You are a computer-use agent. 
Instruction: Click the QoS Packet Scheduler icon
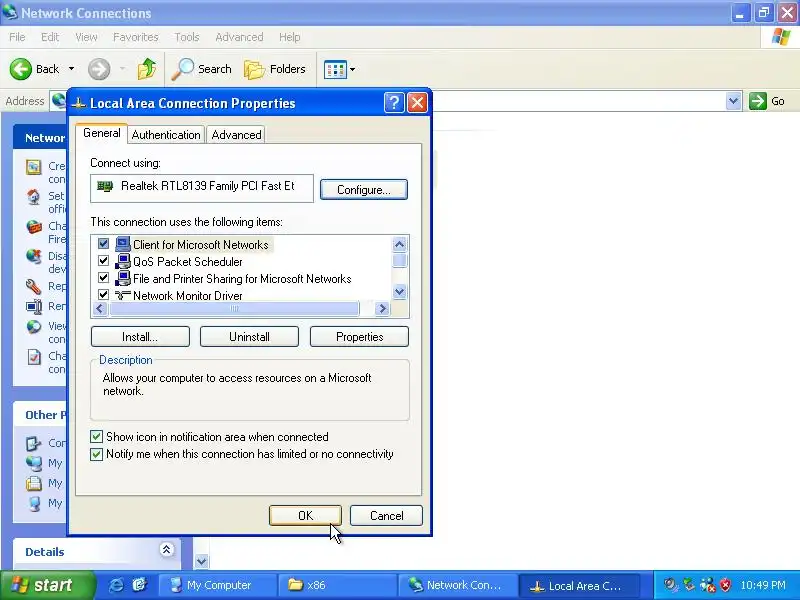pyautogui.click(x=122, y=261)
